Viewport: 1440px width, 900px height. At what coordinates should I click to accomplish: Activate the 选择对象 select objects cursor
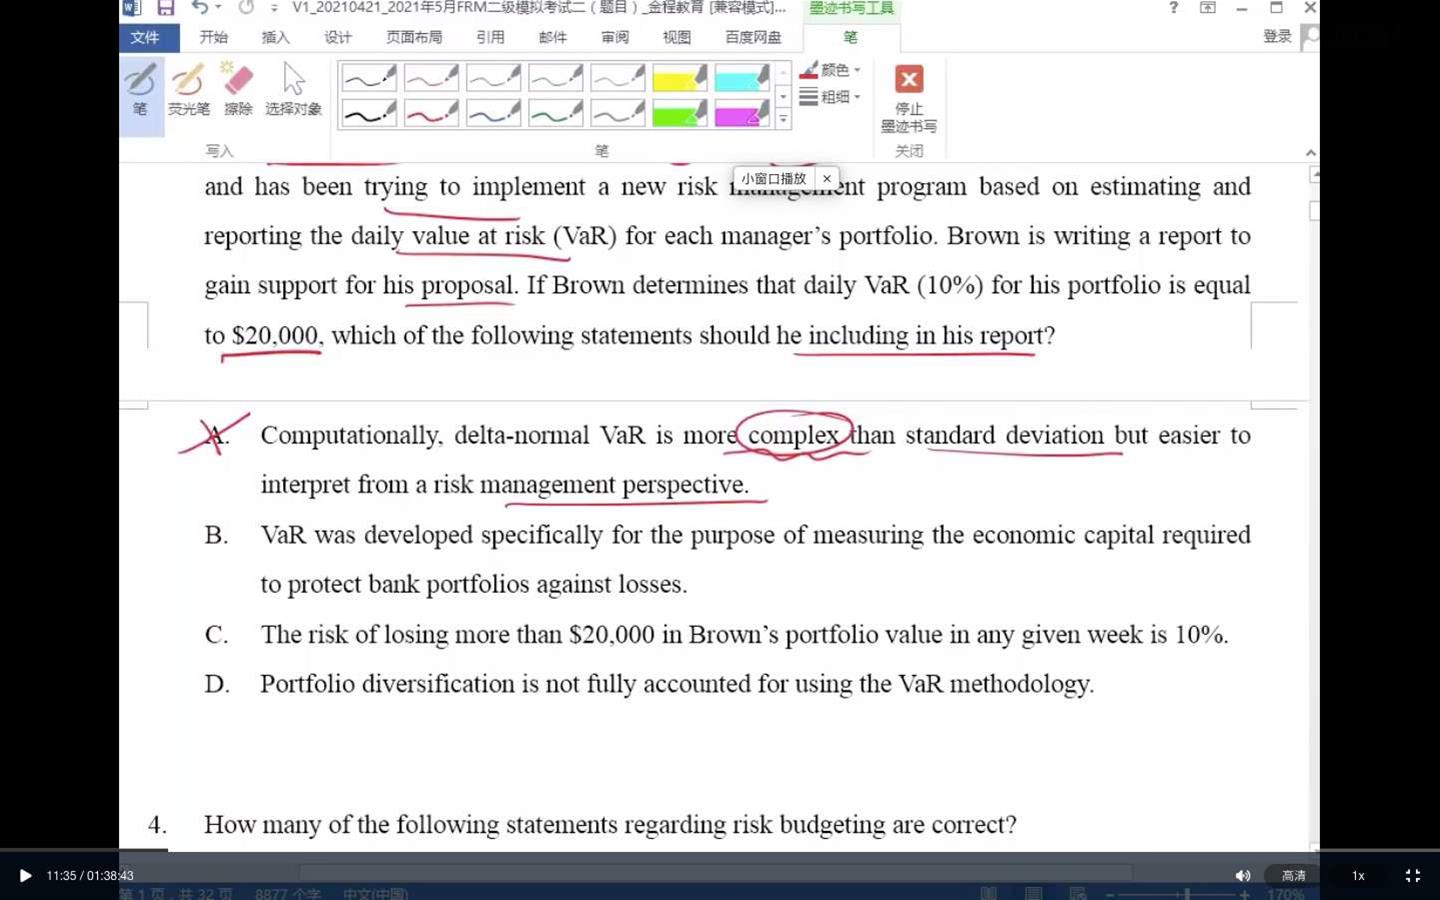pos(293,90)
